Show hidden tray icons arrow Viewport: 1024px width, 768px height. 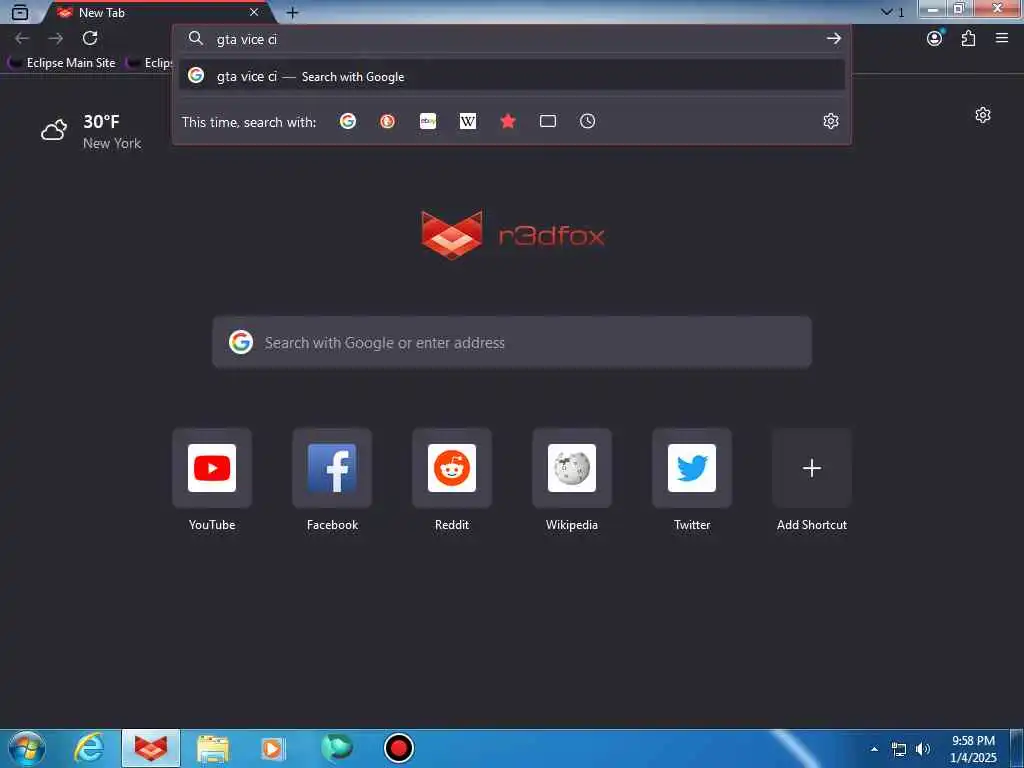pos(874,749)
